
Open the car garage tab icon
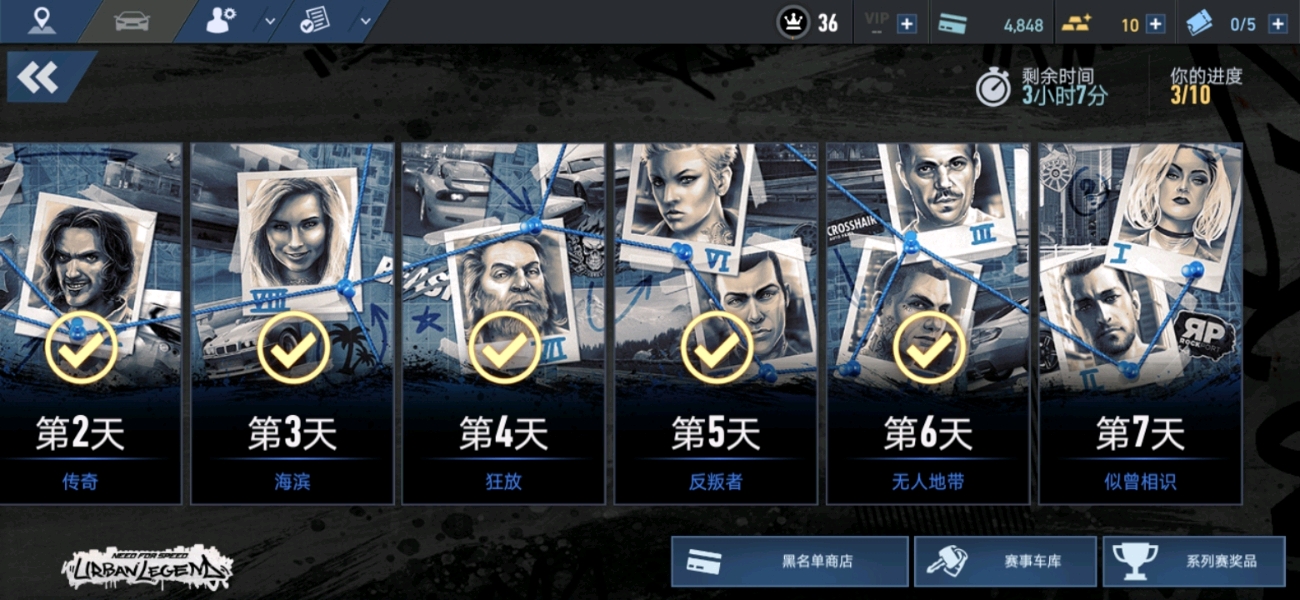click(x=131, y=21)
